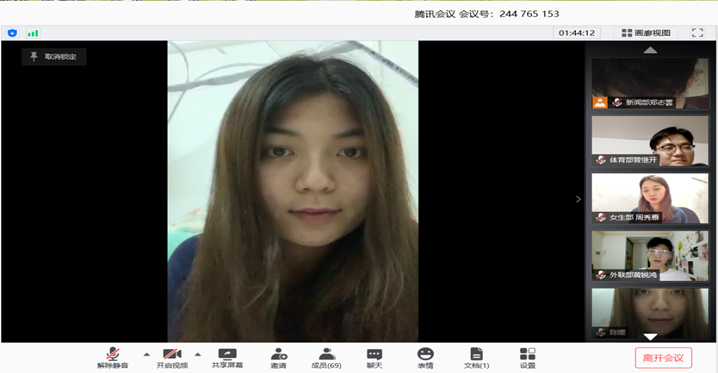Open the 表情 emoji reactions
718x373 pixels.
click(x=425, y=358)
